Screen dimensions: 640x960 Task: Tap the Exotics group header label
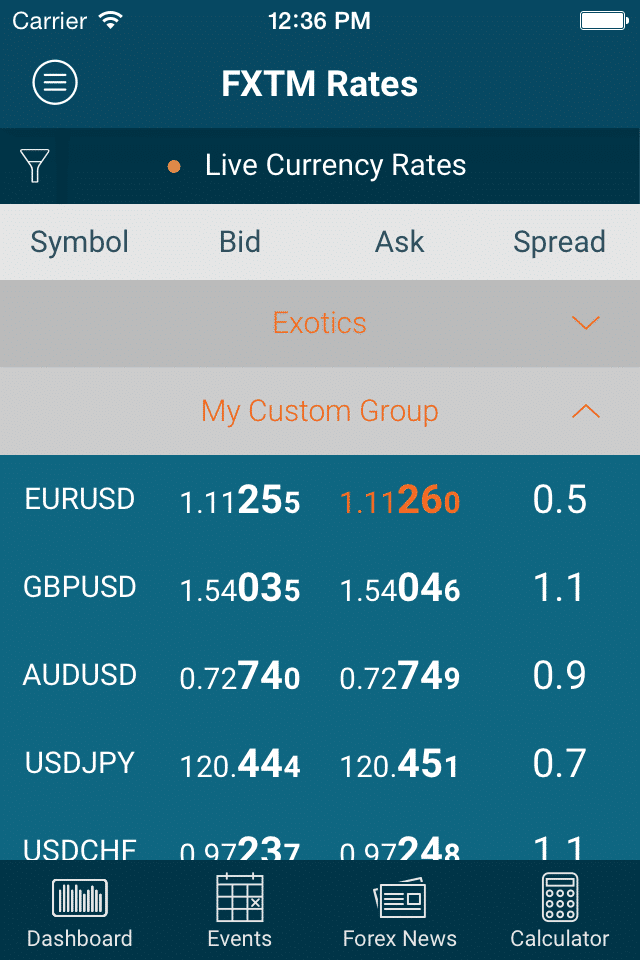click(x=320, y=323)
